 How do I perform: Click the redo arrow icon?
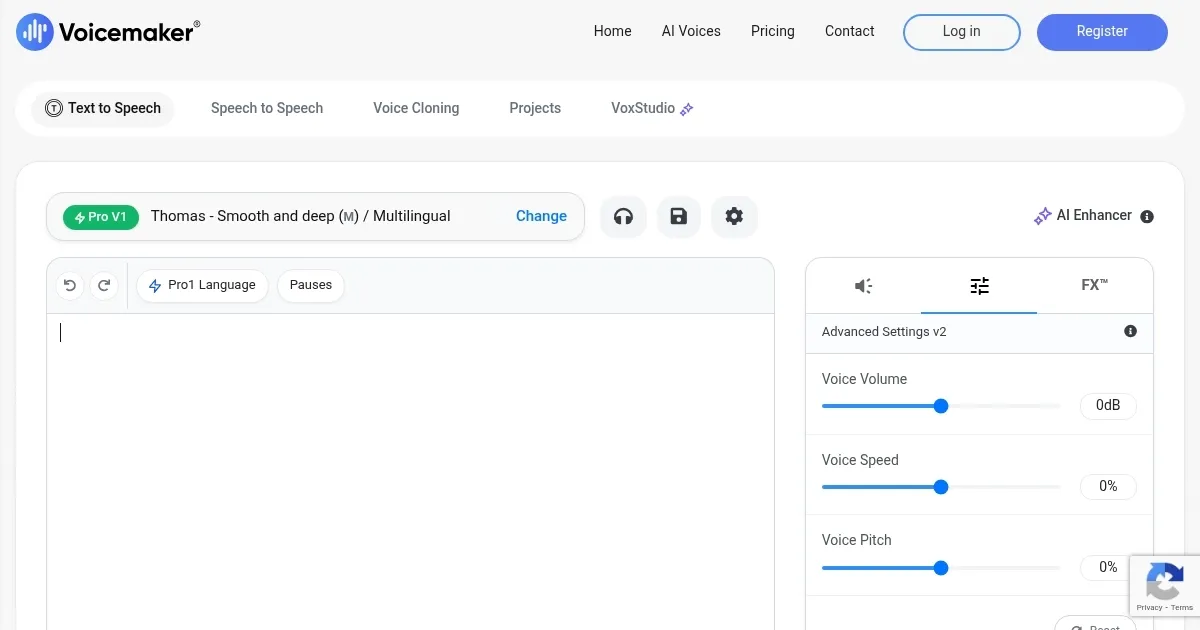tap(104, 285)
